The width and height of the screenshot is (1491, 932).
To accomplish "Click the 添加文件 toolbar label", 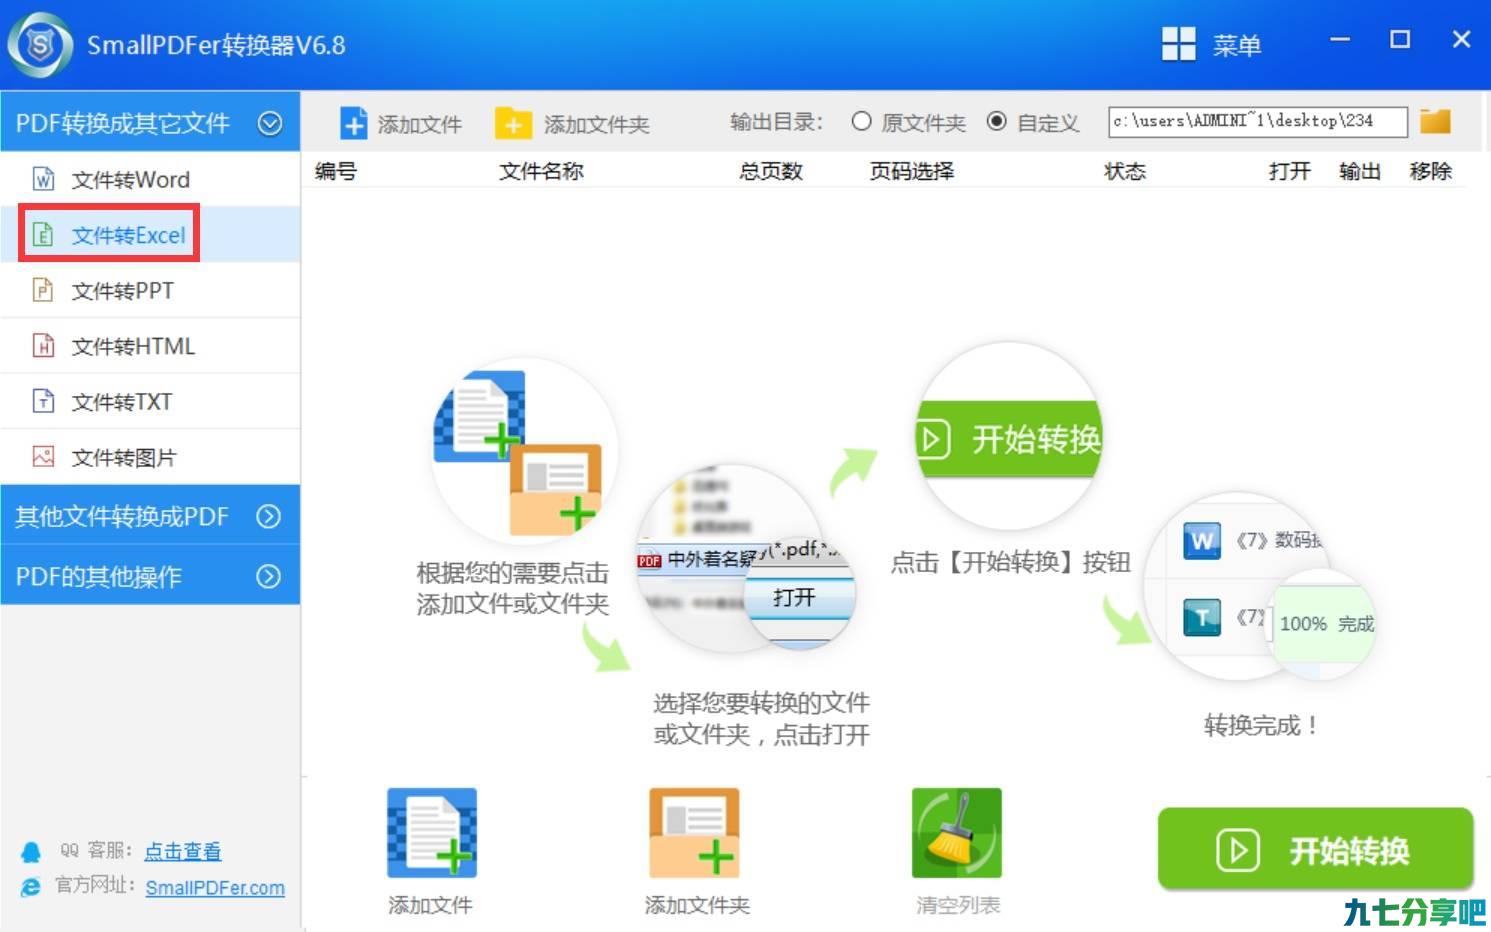I will pyautogui.click(x=420, y=124).
